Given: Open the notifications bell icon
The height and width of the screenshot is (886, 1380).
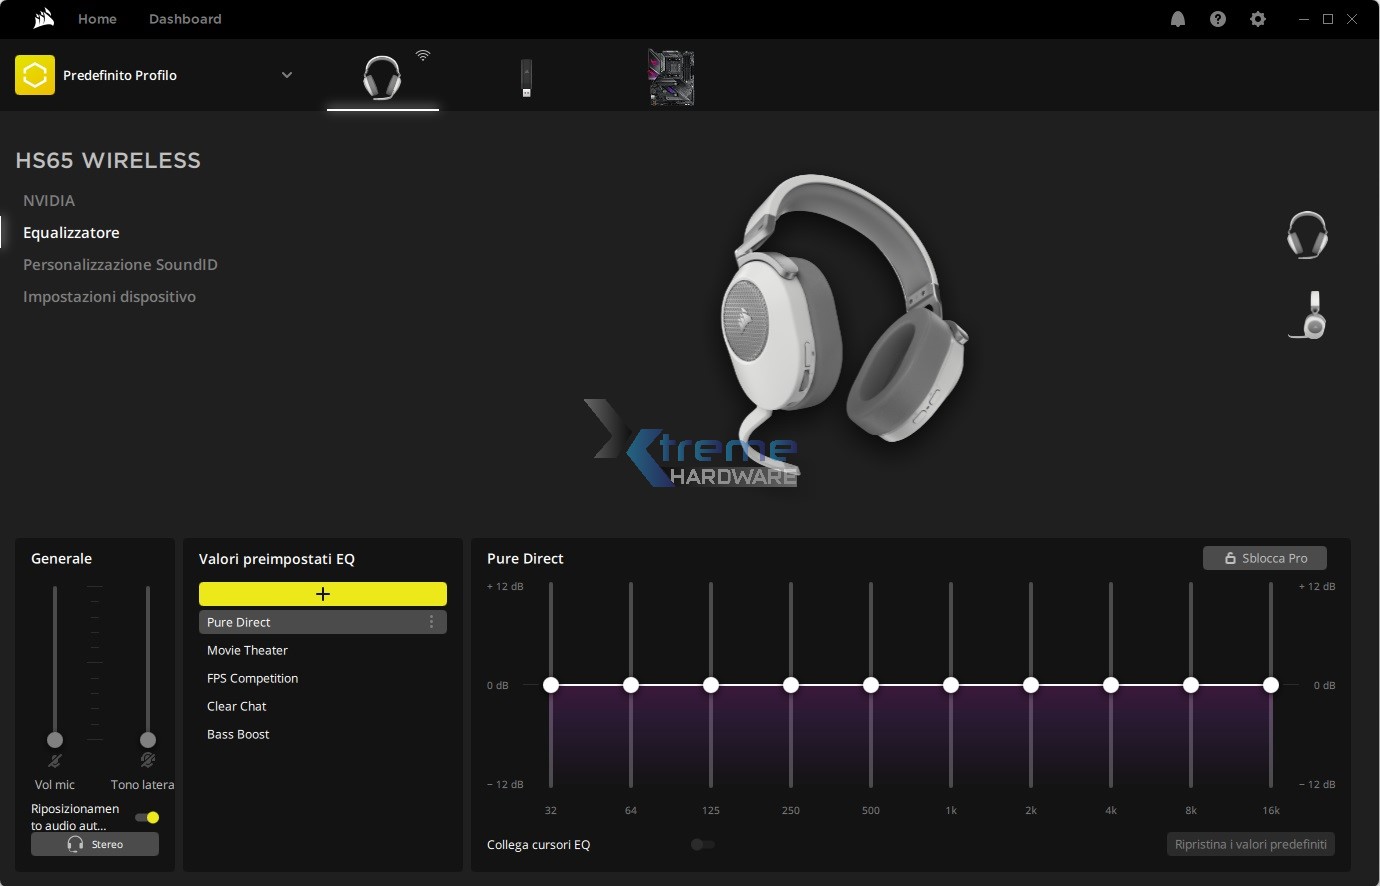Looking at the screenshot, I should coord(1178,19).
